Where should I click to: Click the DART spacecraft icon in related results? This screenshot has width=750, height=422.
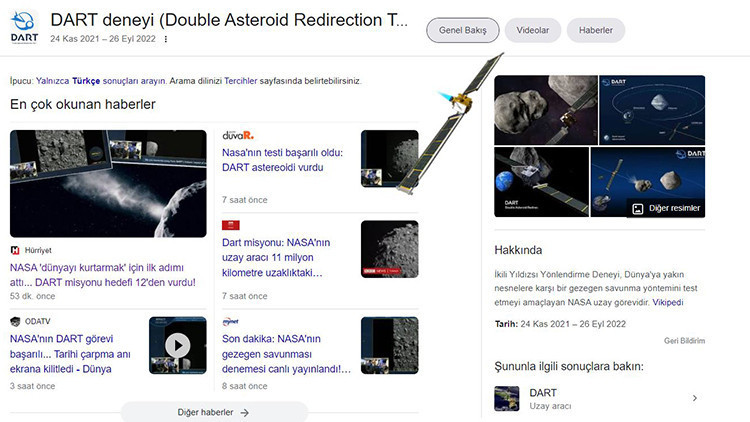point(507,398)
